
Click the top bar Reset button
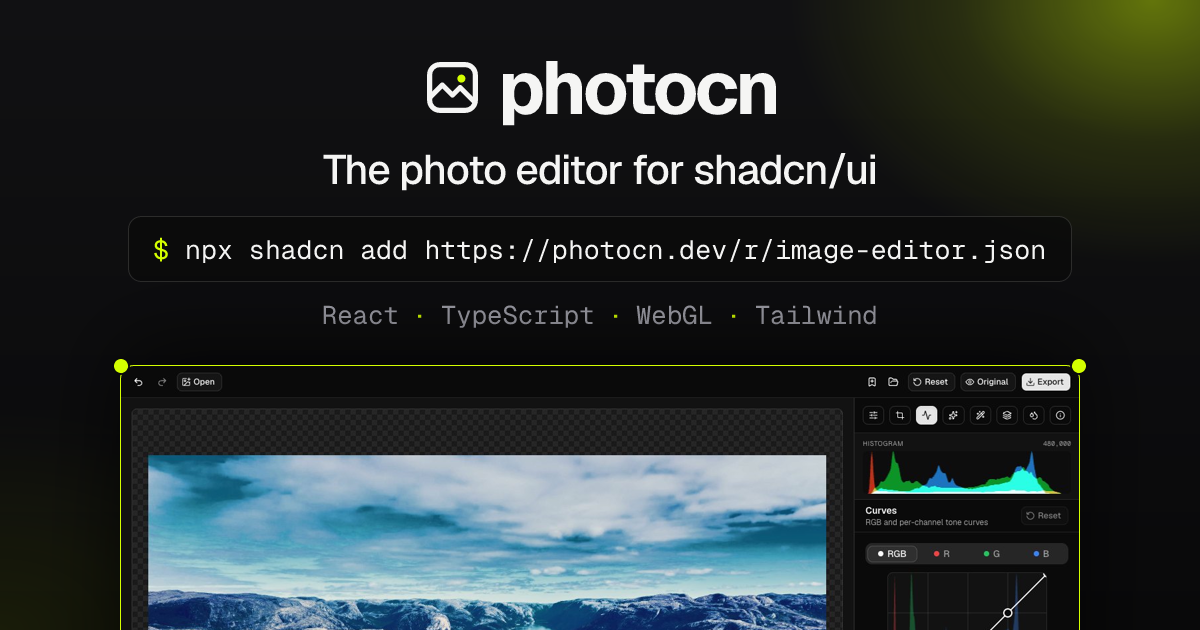(x=931, y=382)
